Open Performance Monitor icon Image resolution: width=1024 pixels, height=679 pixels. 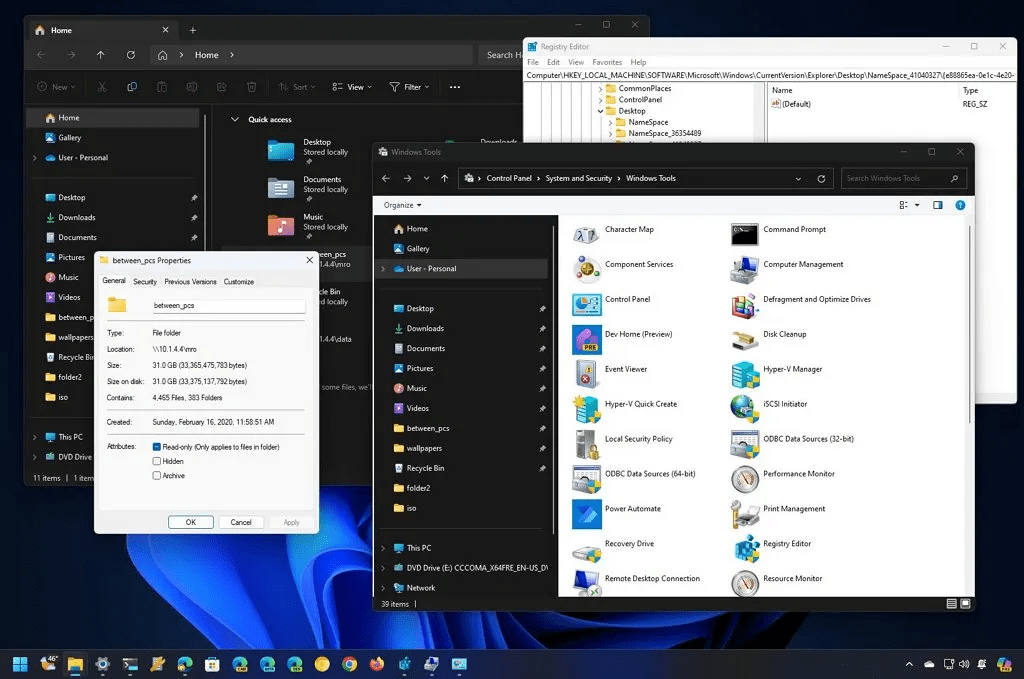(745, 479)
